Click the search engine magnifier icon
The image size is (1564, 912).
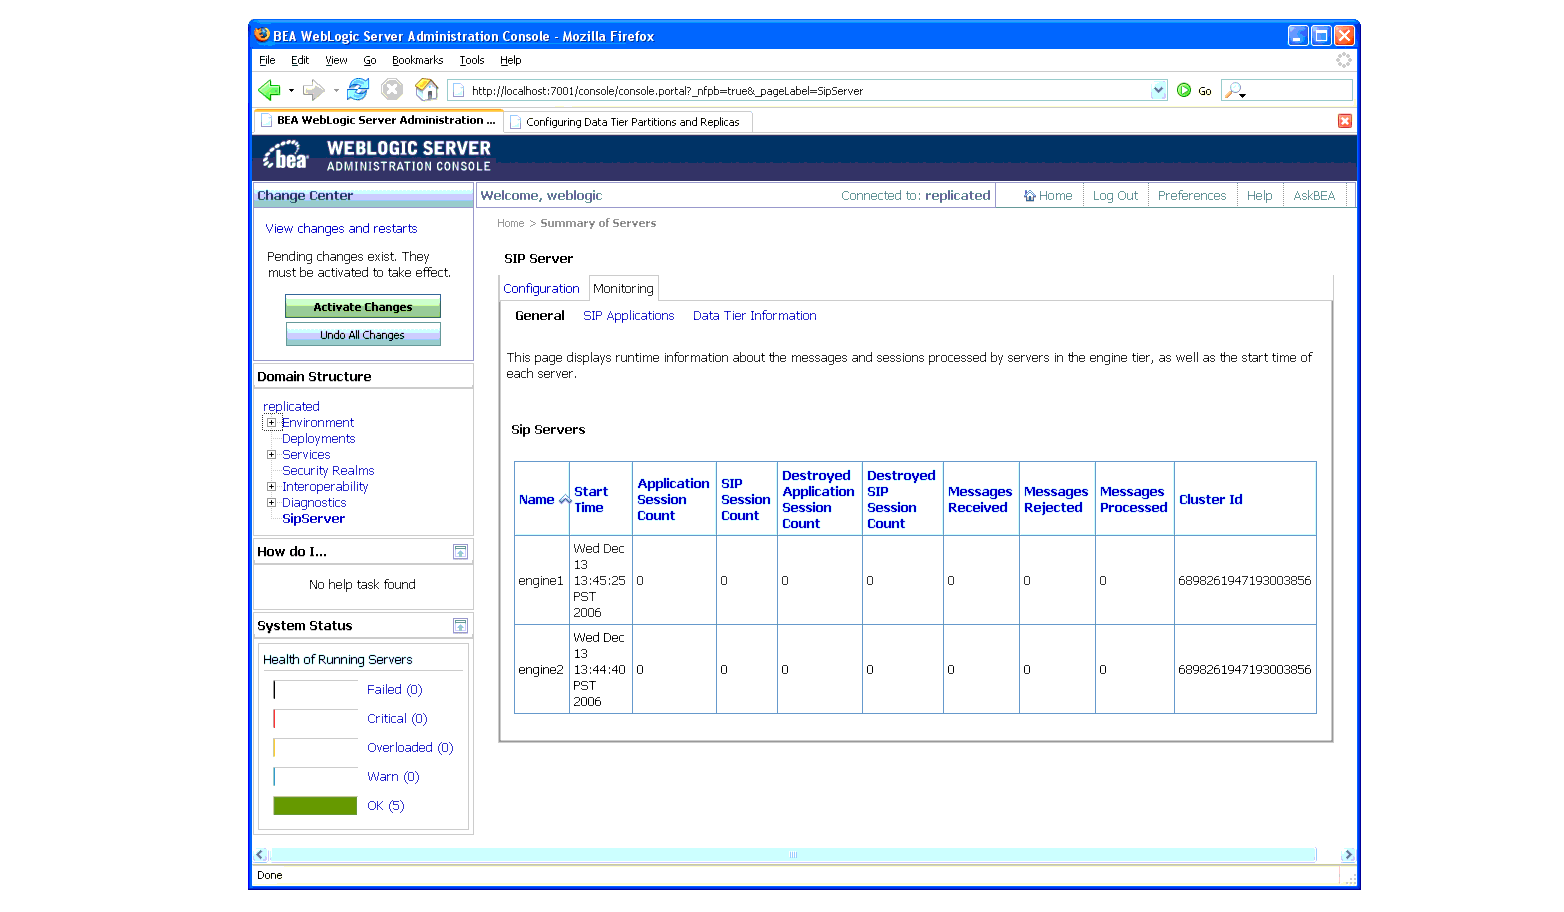click(x=1234, y=90)
